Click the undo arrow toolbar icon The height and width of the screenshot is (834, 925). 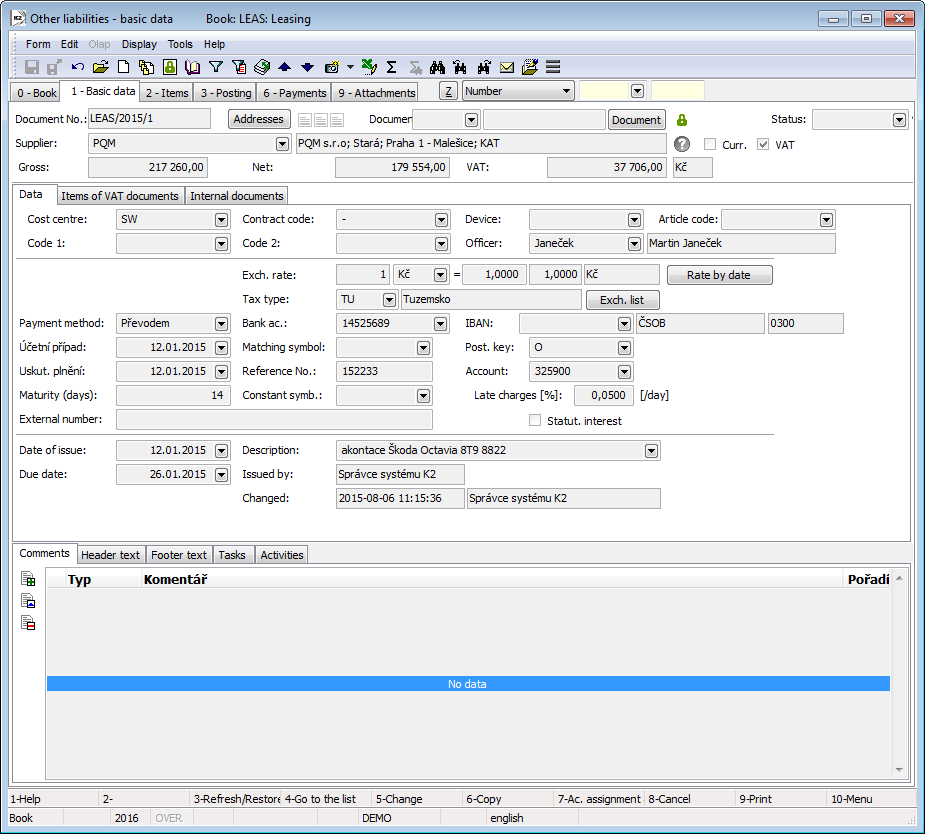pos(78,67)
